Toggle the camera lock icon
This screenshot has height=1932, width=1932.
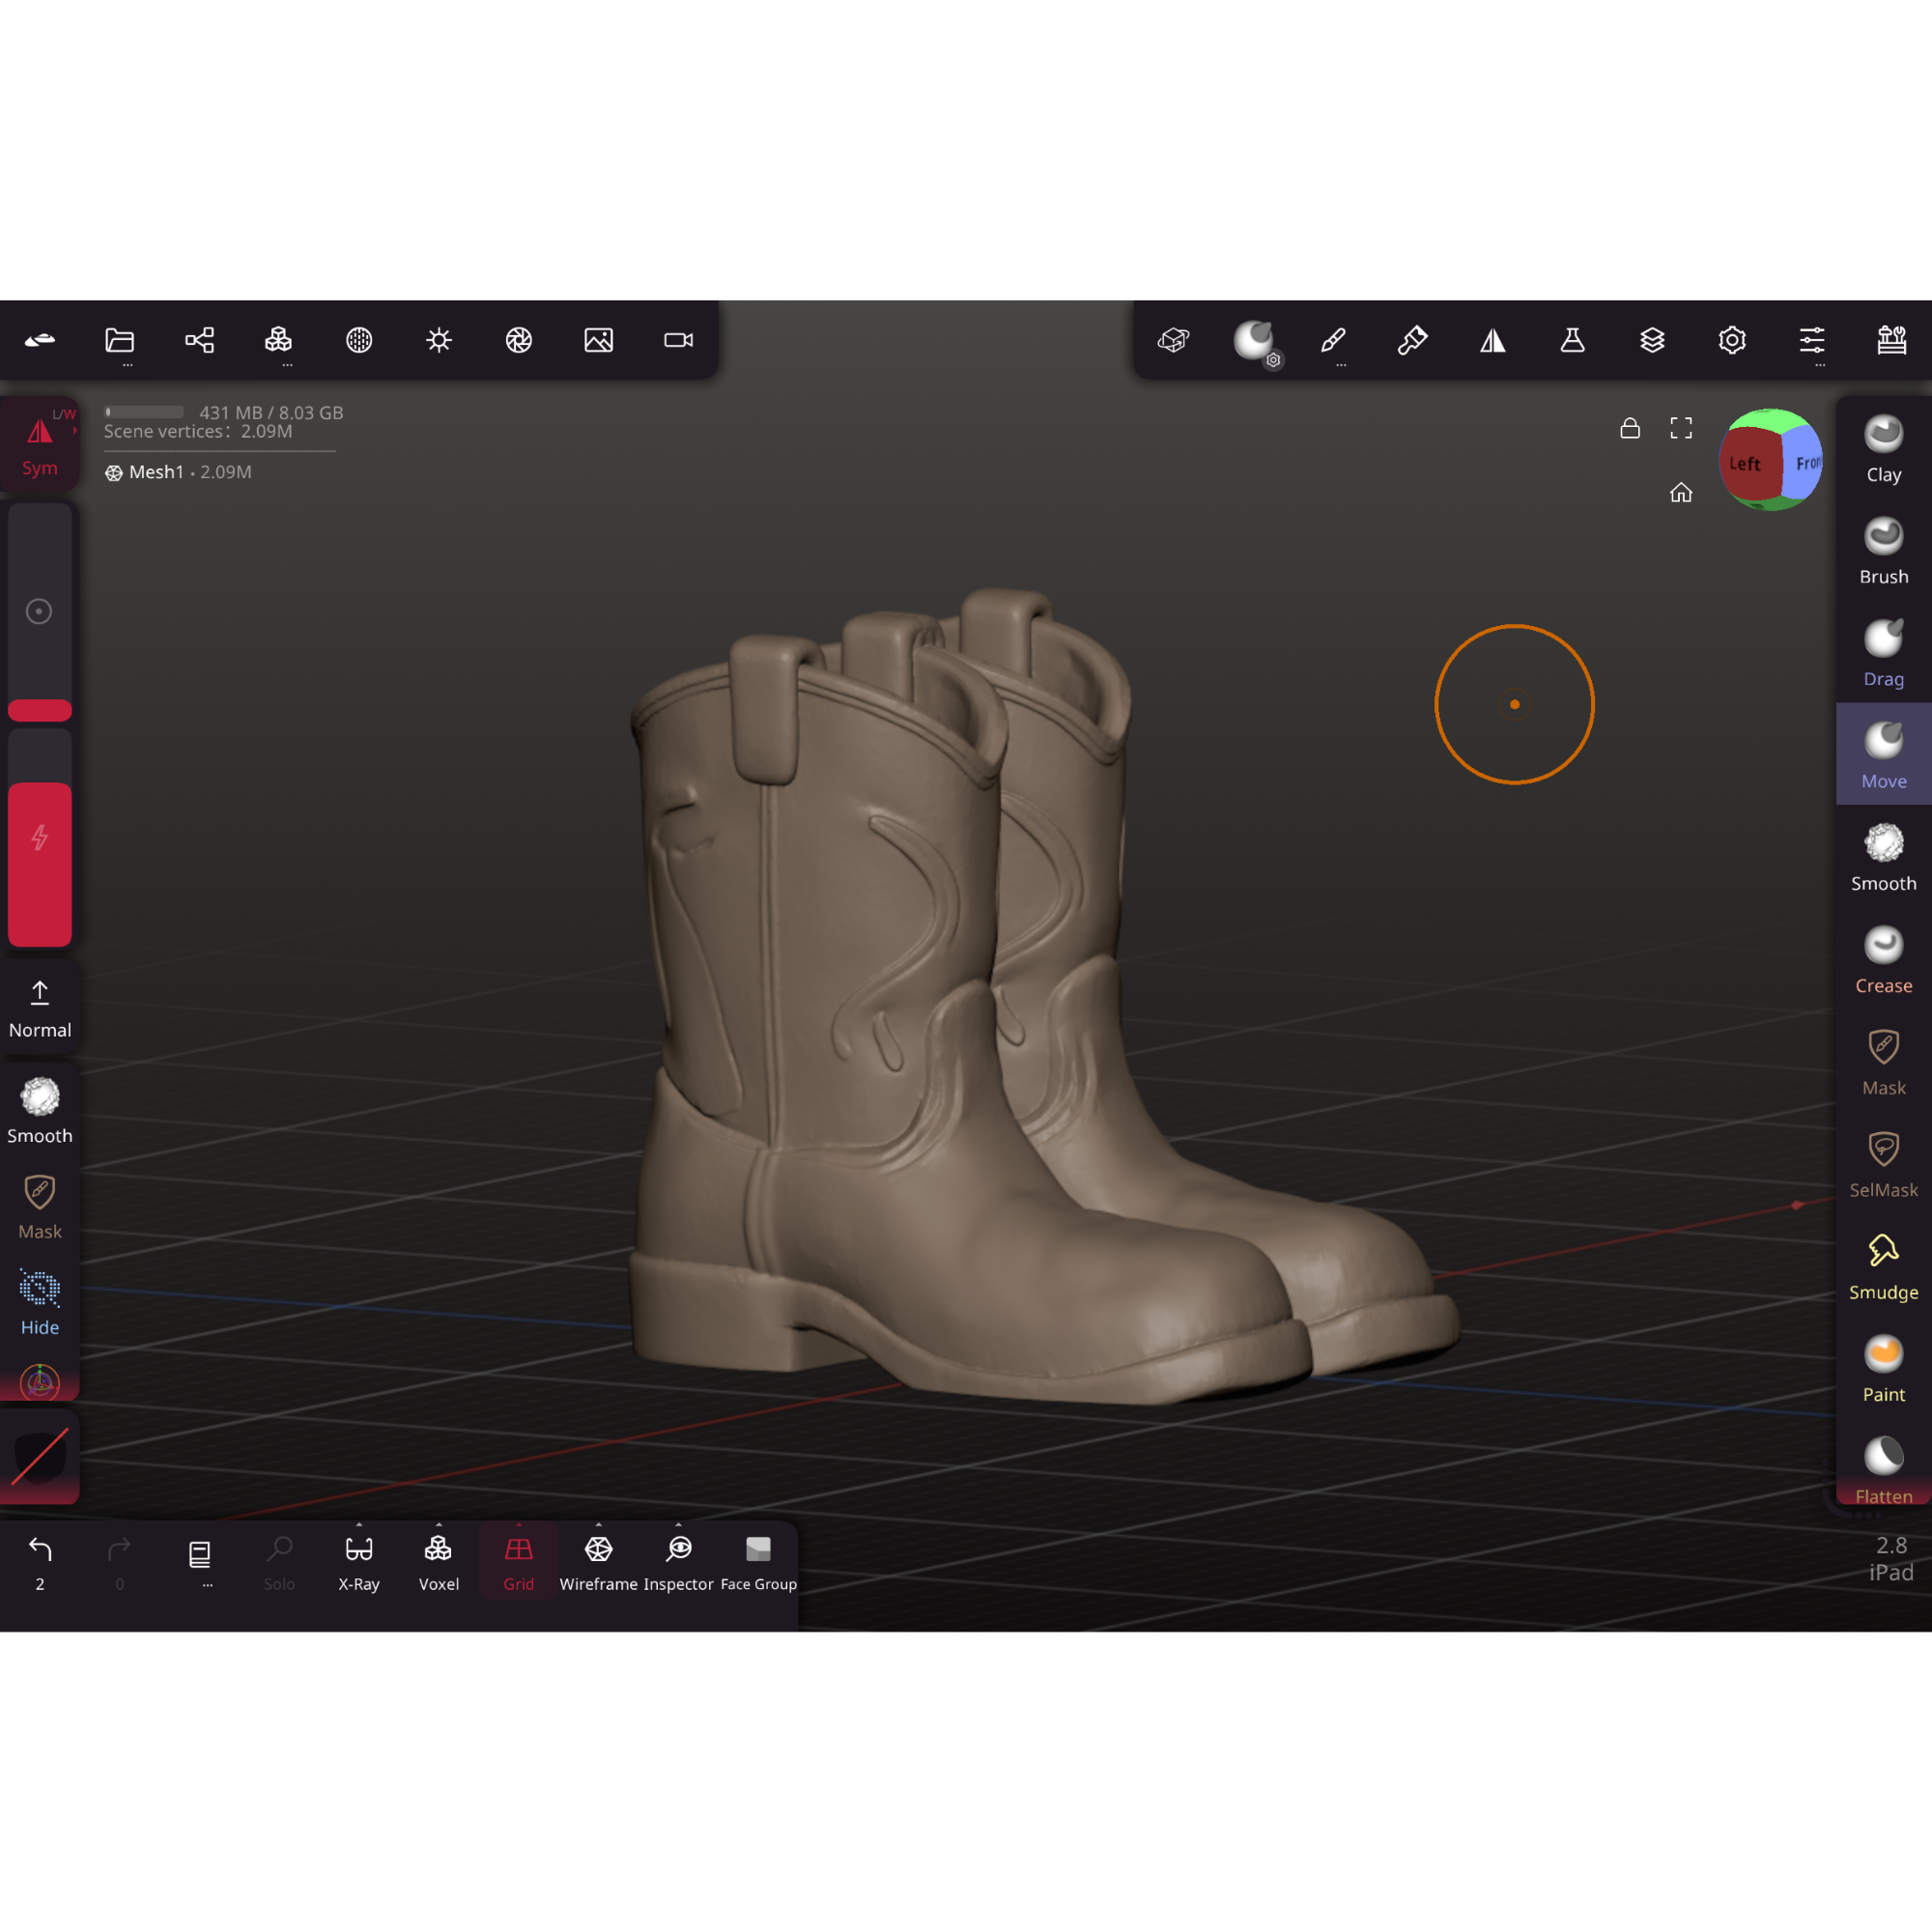click(x=1630, y=428)
